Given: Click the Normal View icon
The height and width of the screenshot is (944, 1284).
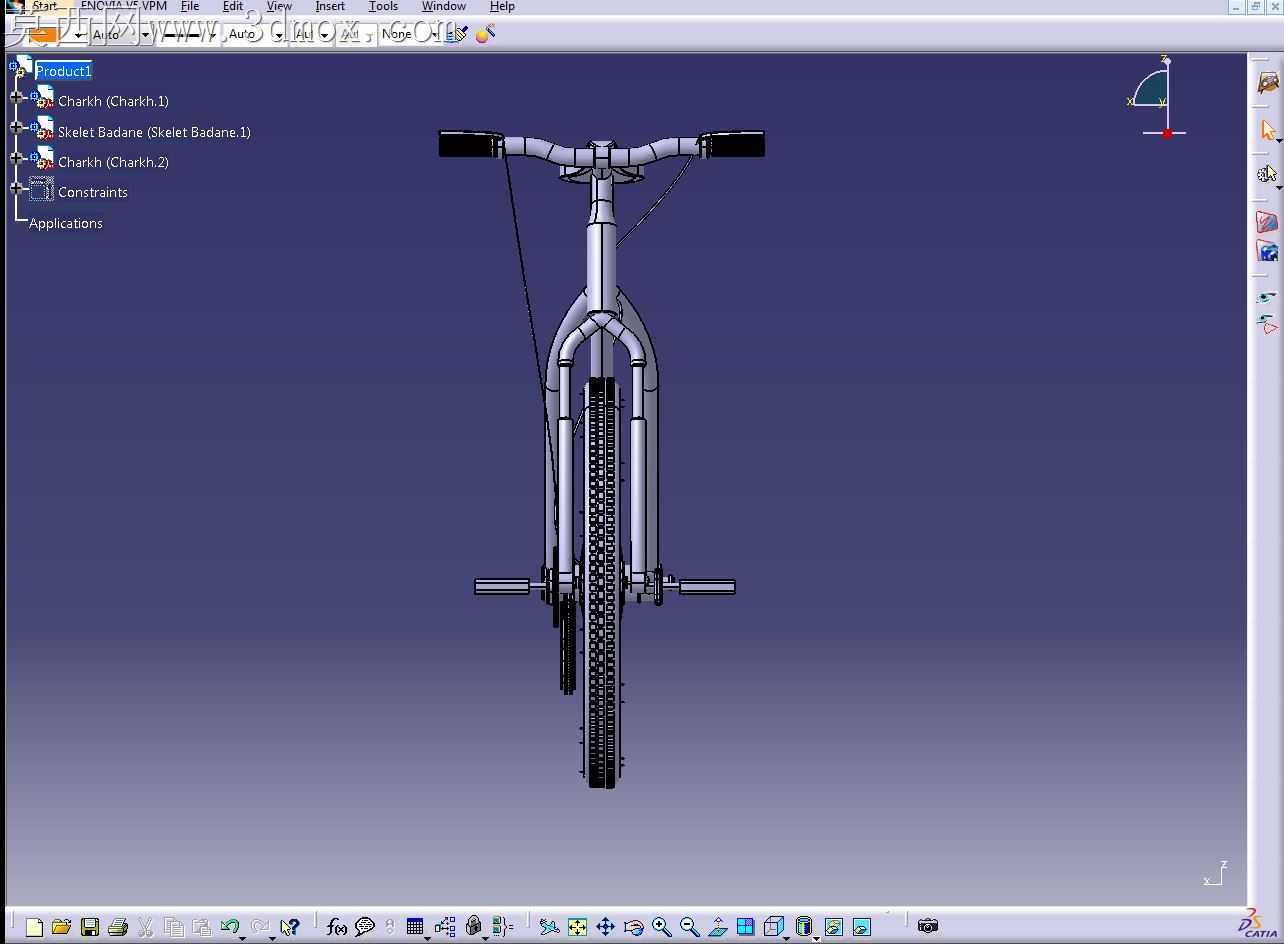Looking at the screenshot, I should click(717, 927).
